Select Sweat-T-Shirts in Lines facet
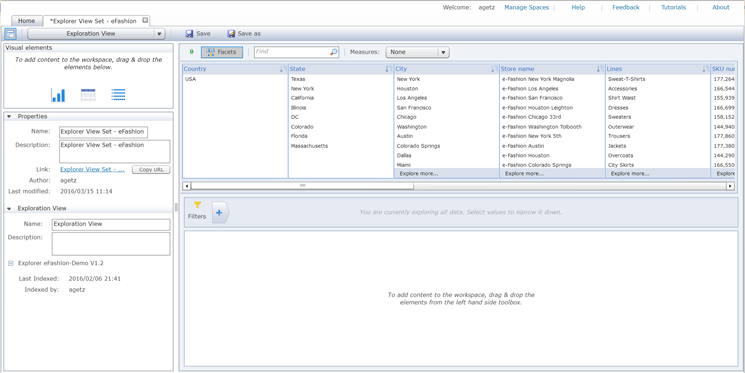Screen dimensions: 745x373 click(626, 79)
